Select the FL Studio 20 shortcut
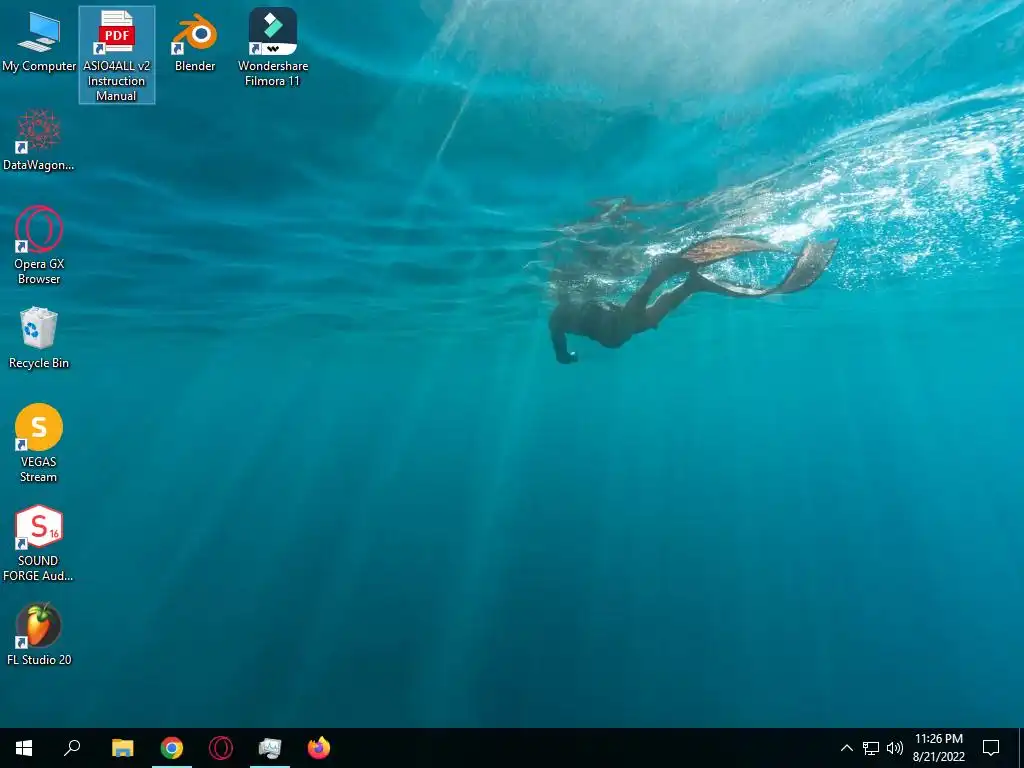This screenshot has width=1024, height=768. [x=39, y=633]
